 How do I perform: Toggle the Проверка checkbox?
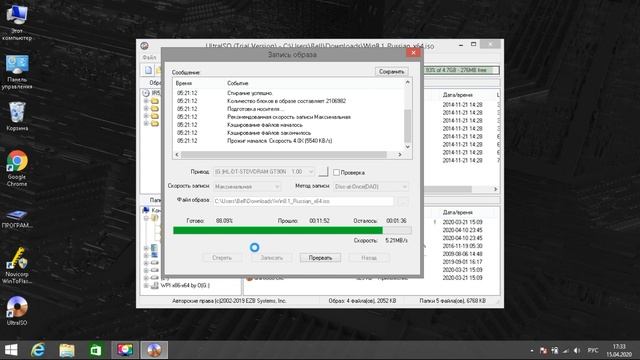(x=336, y=172)
